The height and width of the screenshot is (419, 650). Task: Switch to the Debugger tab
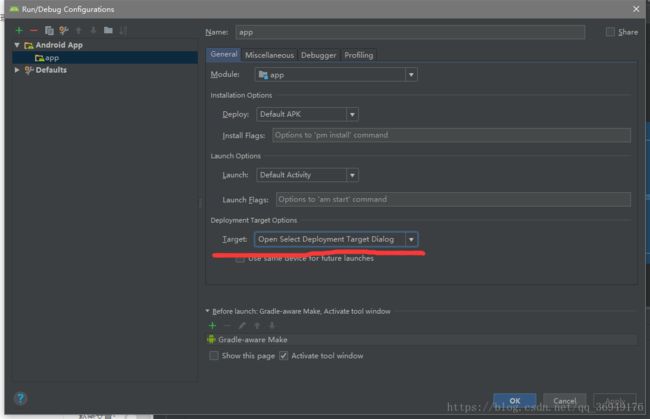pyautogui.click(x=318, y=55)
